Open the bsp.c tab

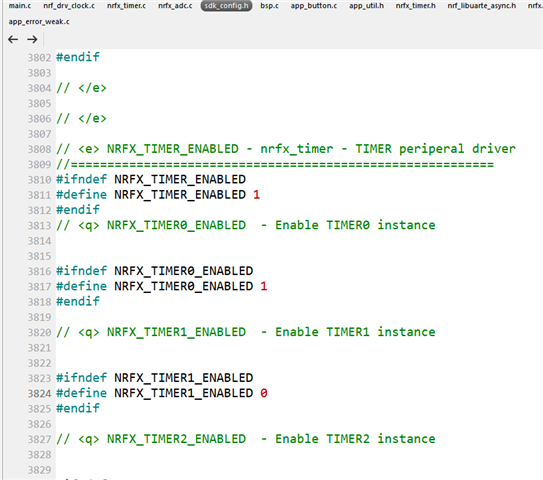point(269,6)
